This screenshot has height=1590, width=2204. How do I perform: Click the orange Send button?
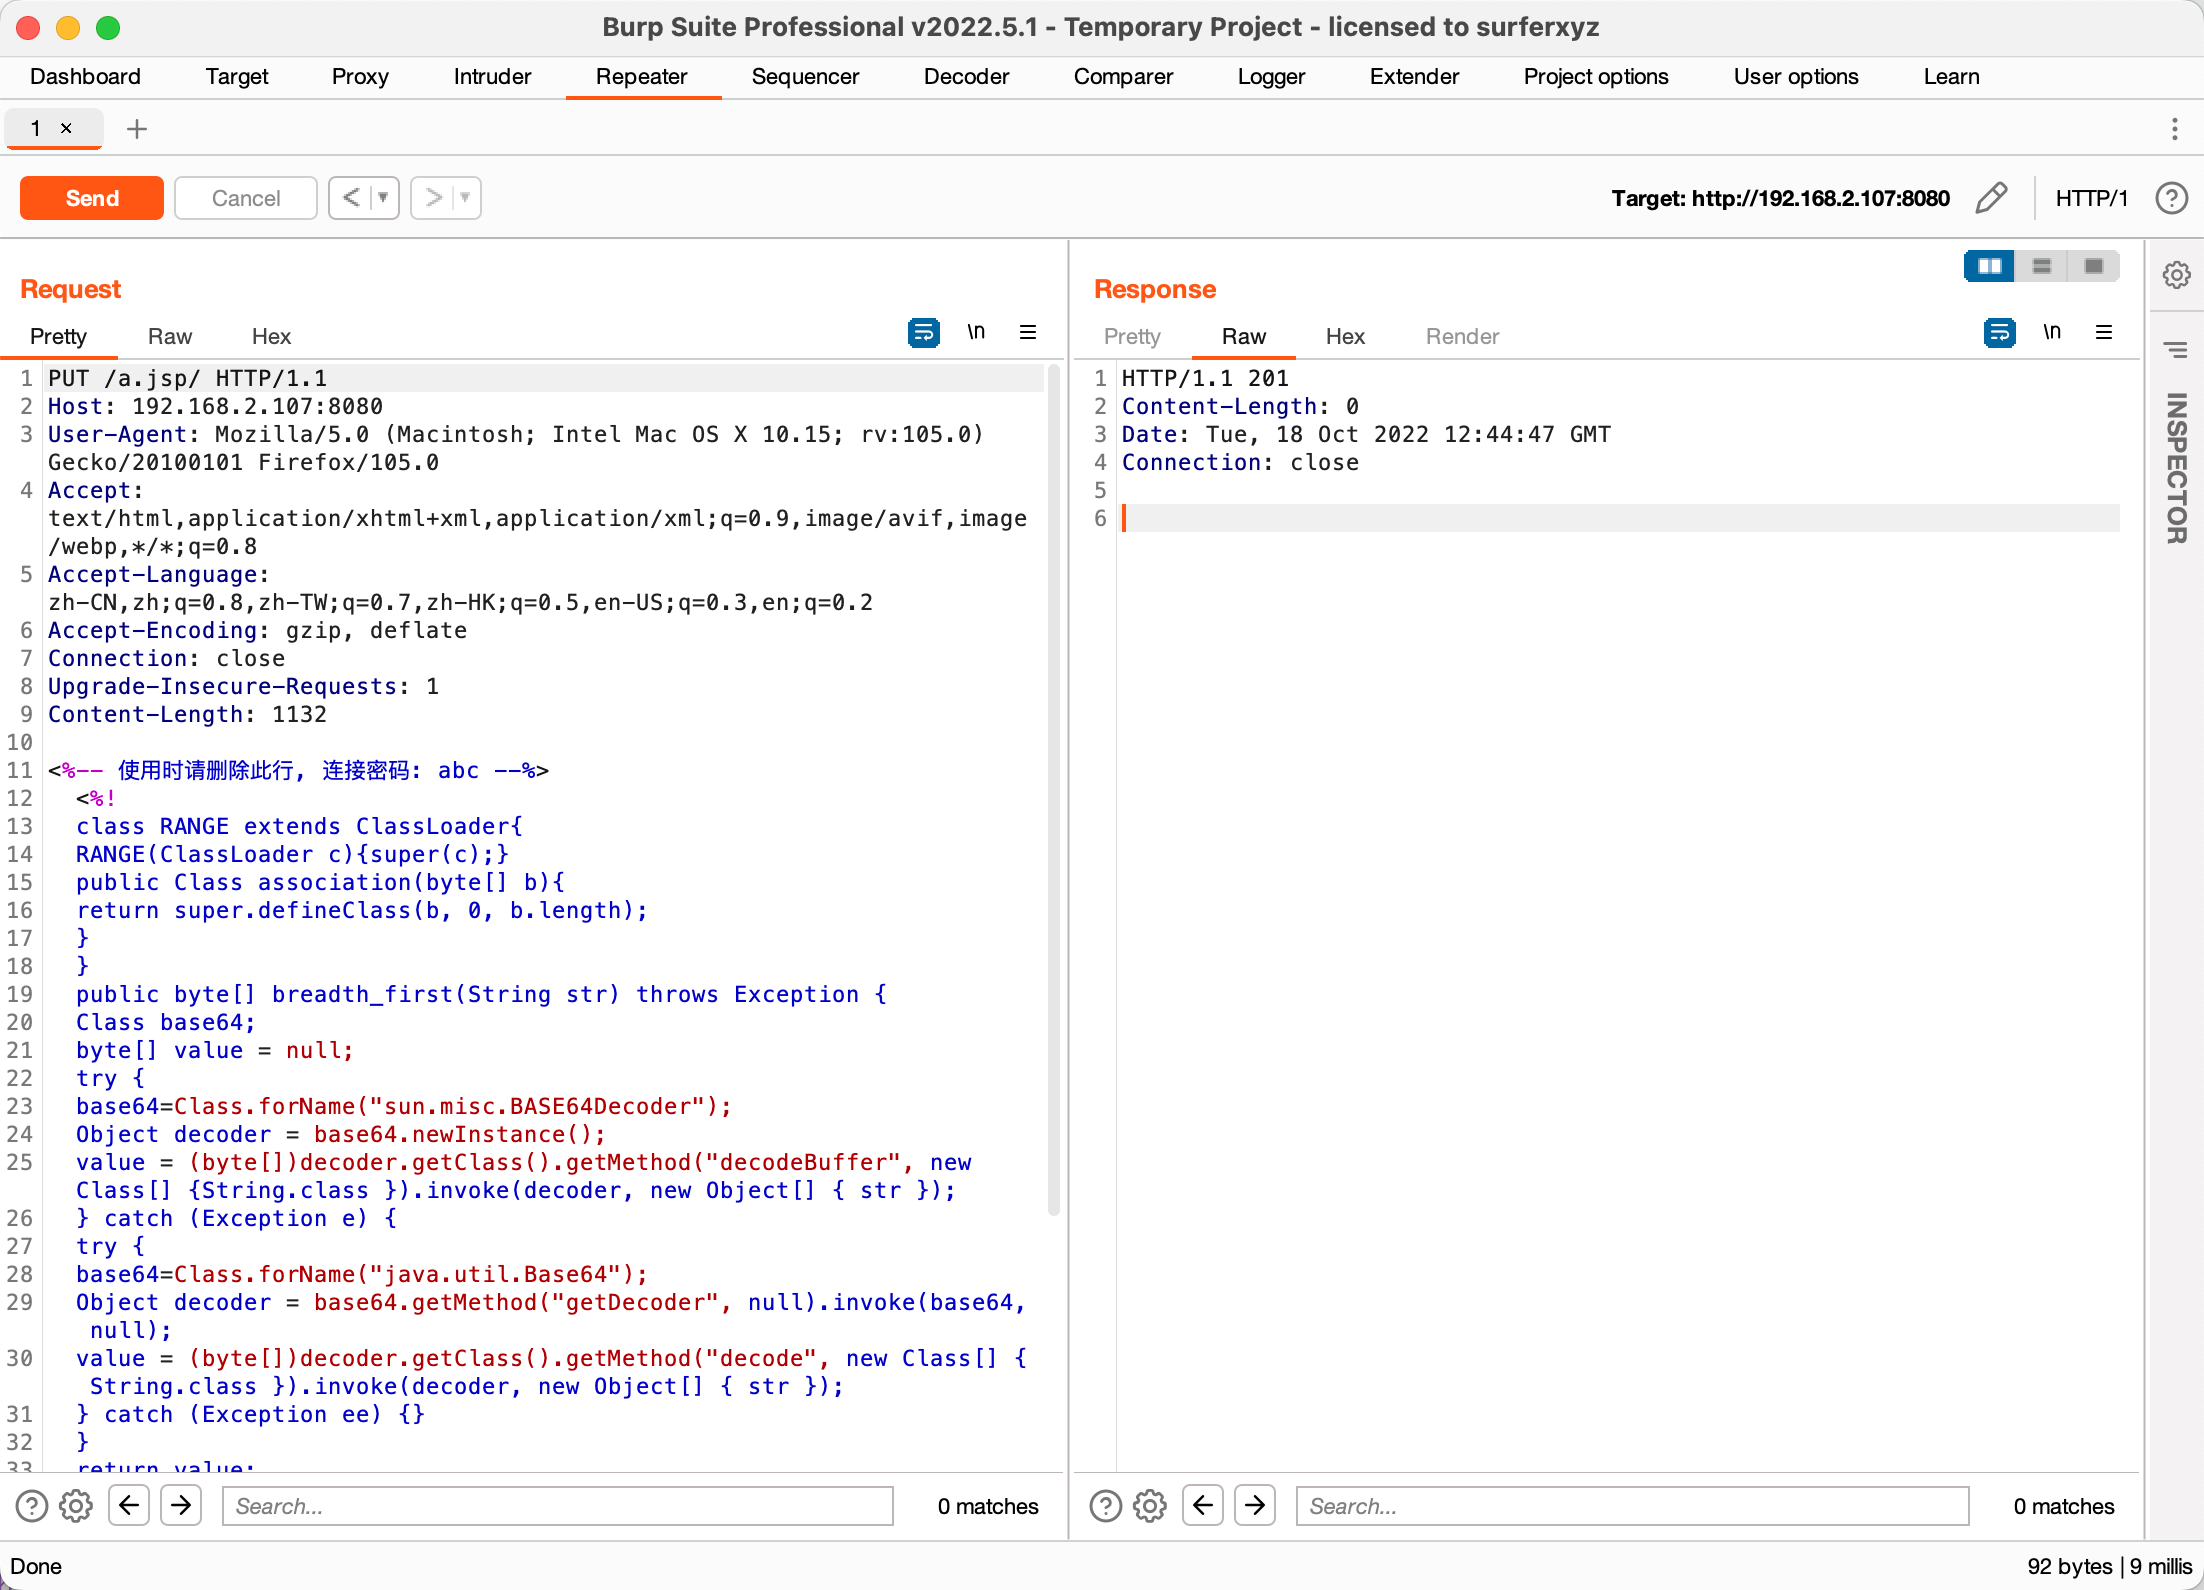click(92, 198)
